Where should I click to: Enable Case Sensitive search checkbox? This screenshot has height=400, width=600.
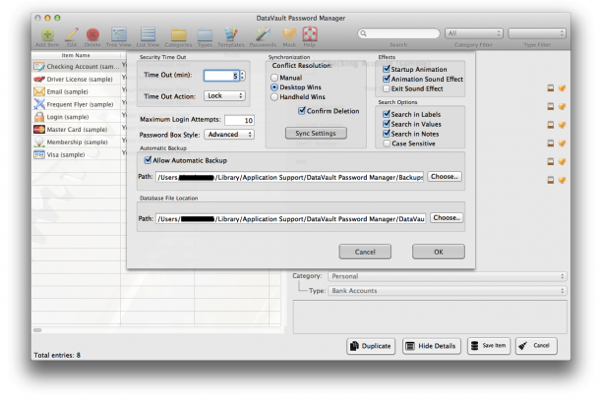click(x=386, y=144)
